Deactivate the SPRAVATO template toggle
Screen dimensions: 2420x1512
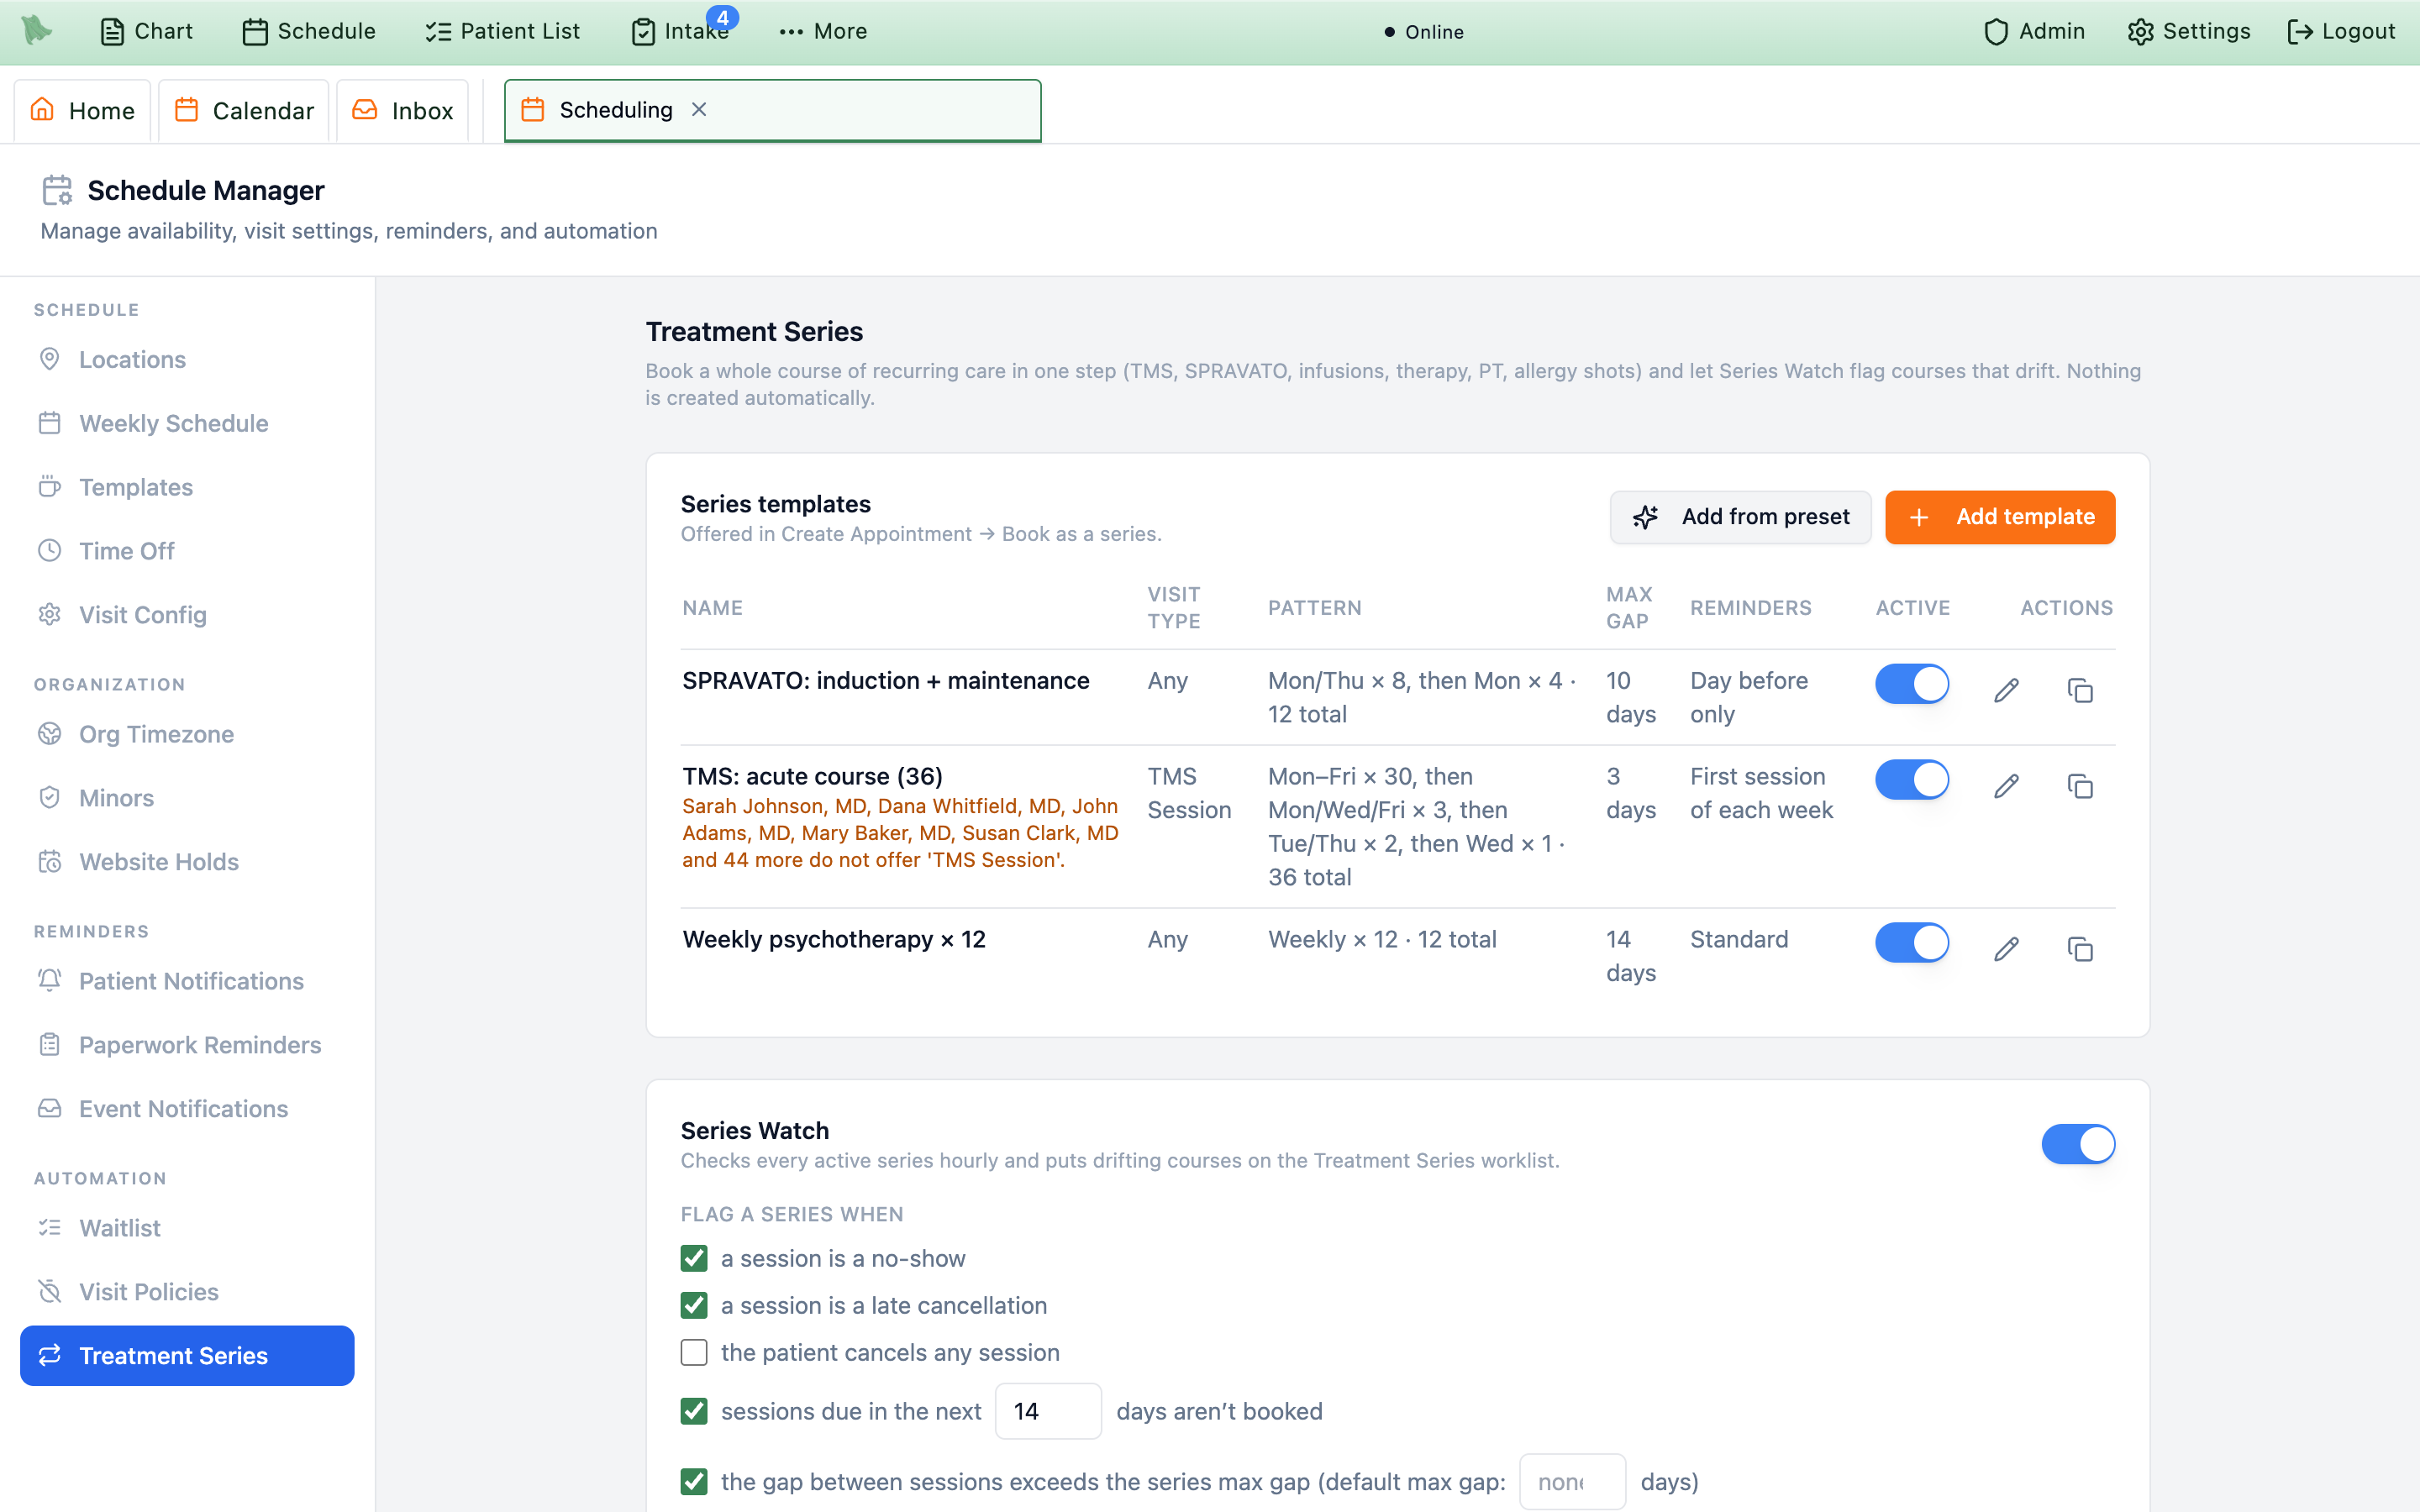pyautogui.click(x=1912, y=684)
